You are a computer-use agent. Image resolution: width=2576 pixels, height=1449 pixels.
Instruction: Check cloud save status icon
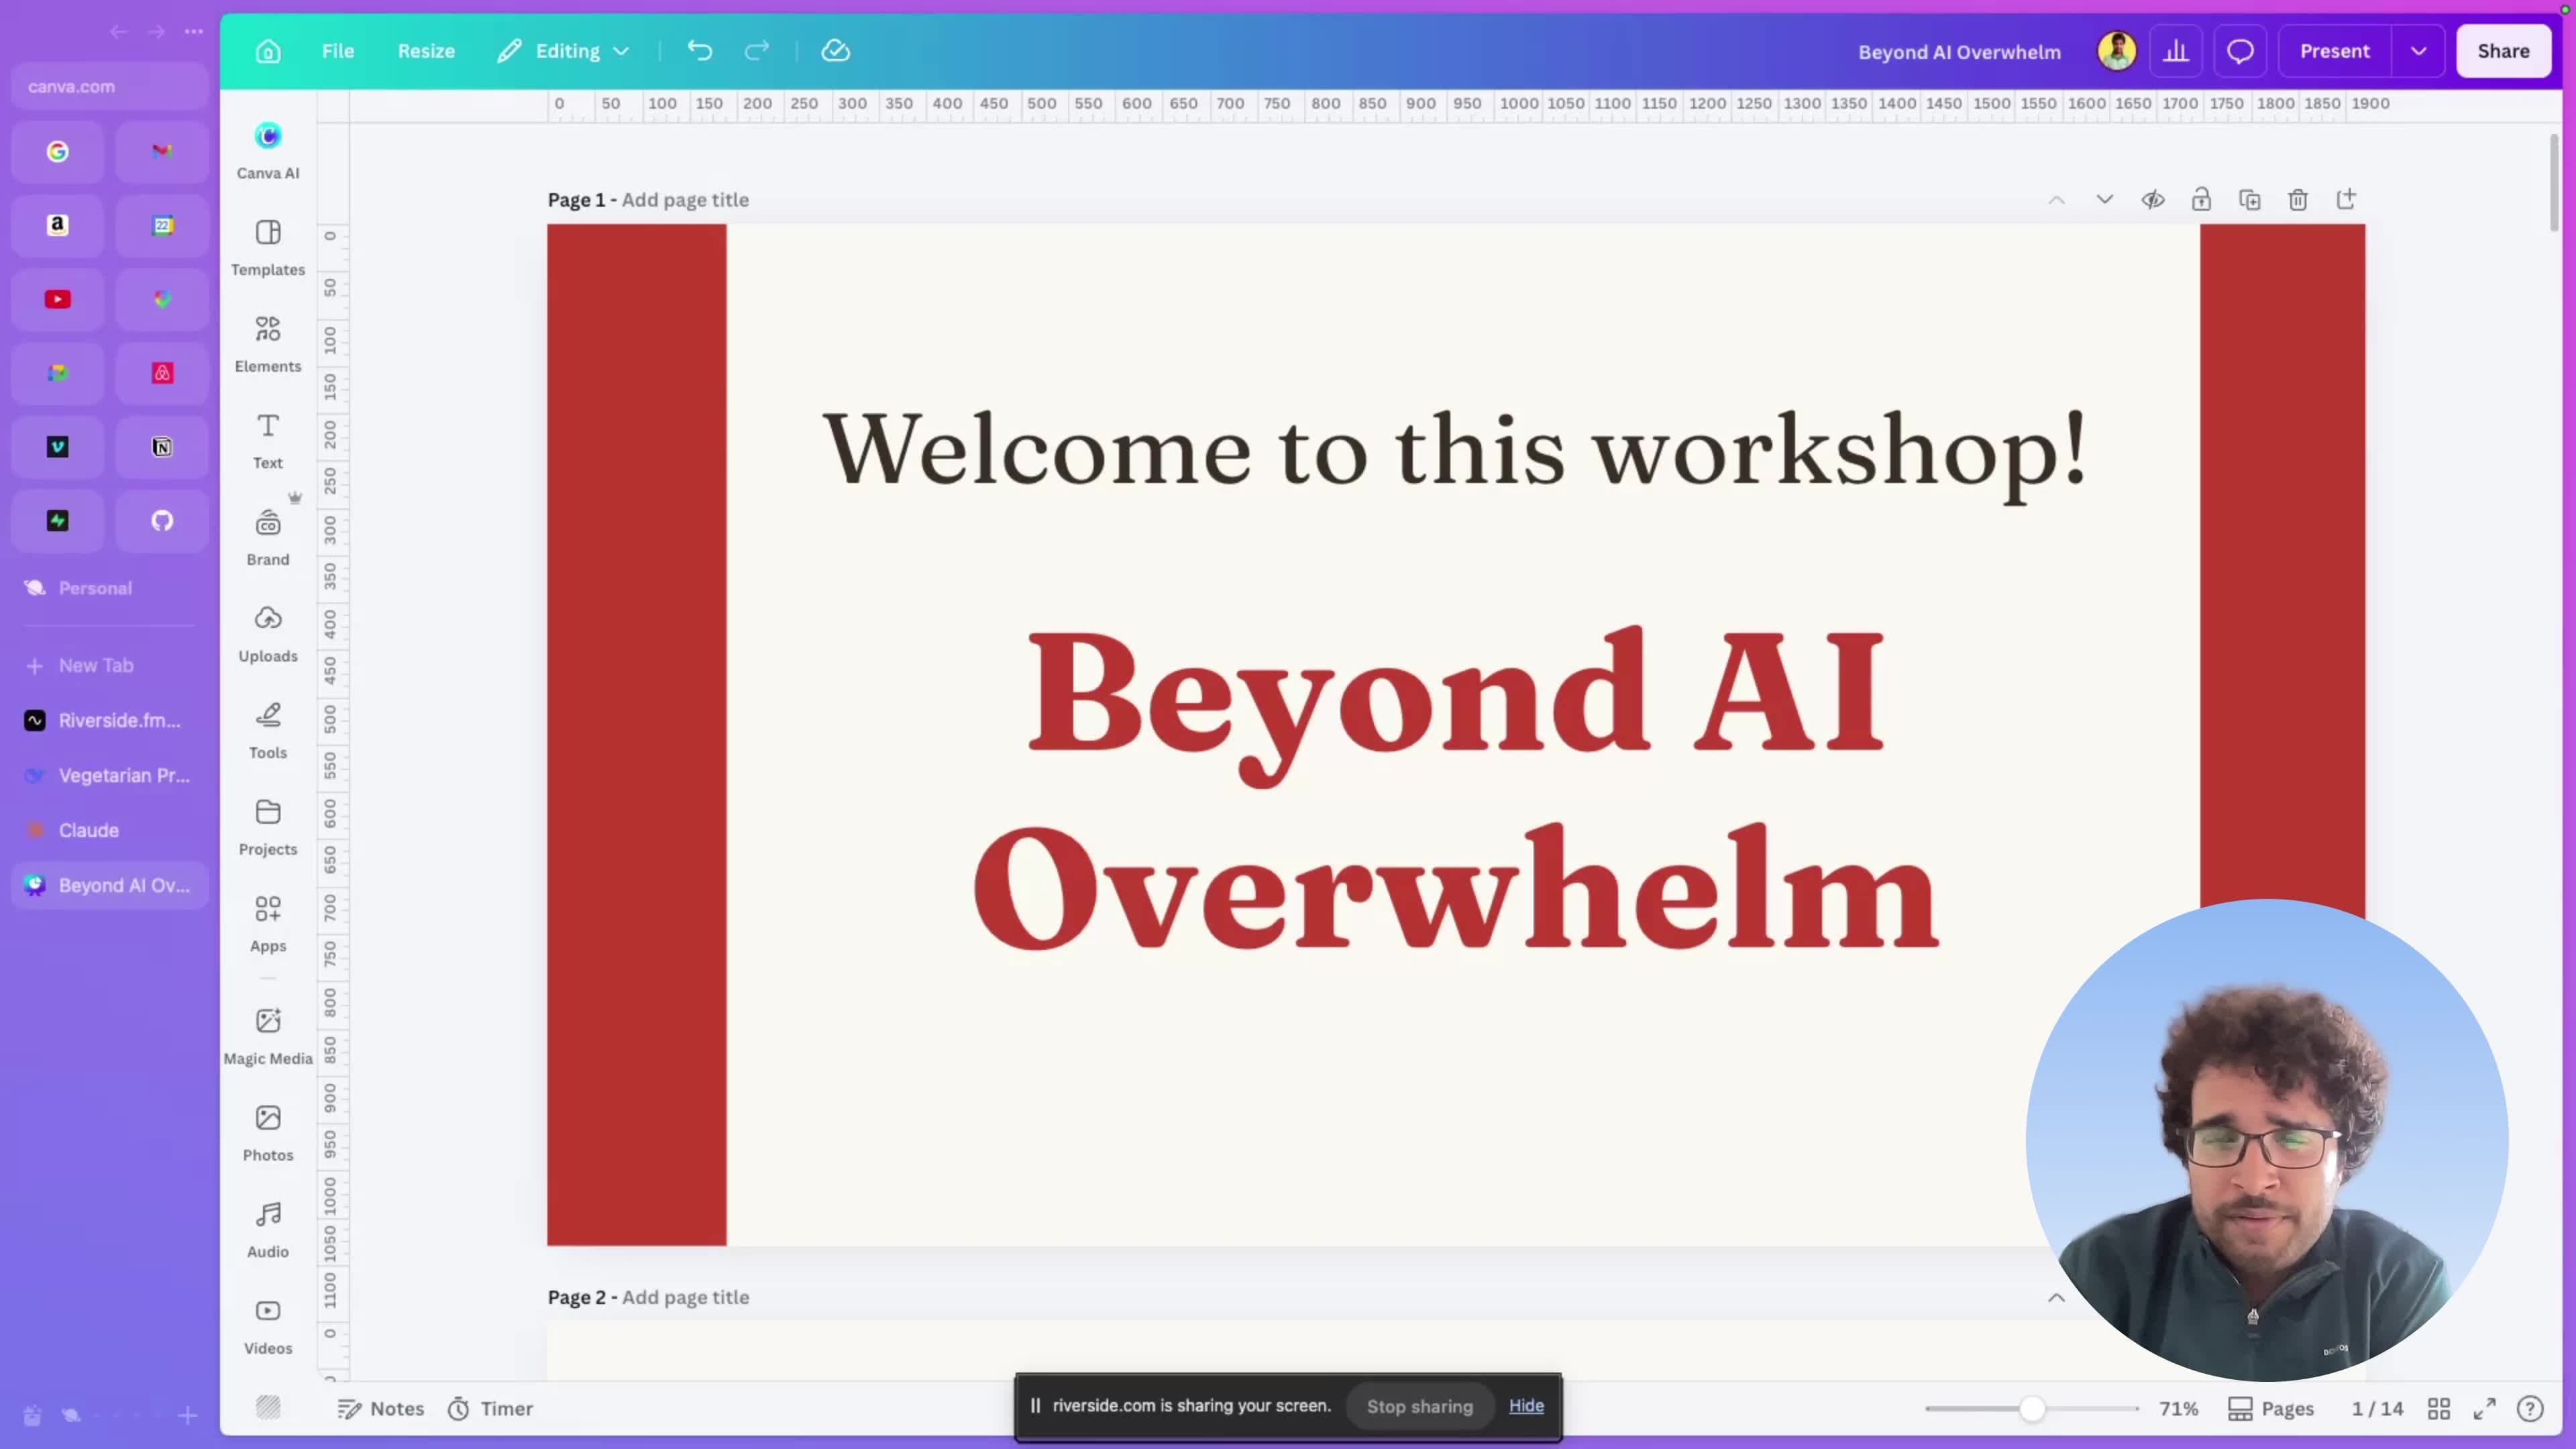tap(835, 51)
